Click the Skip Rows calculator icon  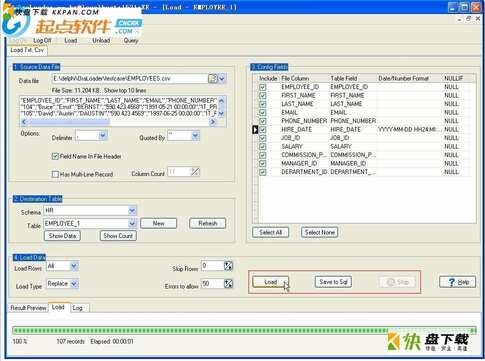tap(228, 266)
